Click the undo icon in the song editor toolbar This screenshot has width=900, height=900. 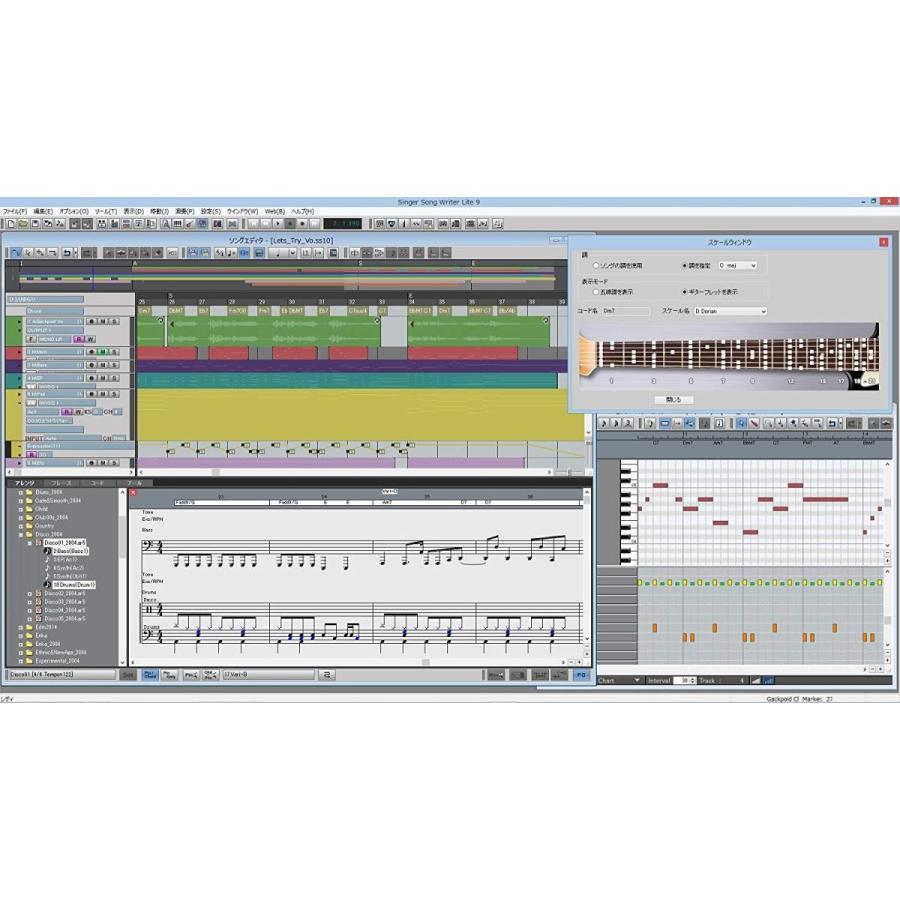(x=68, y=251)
